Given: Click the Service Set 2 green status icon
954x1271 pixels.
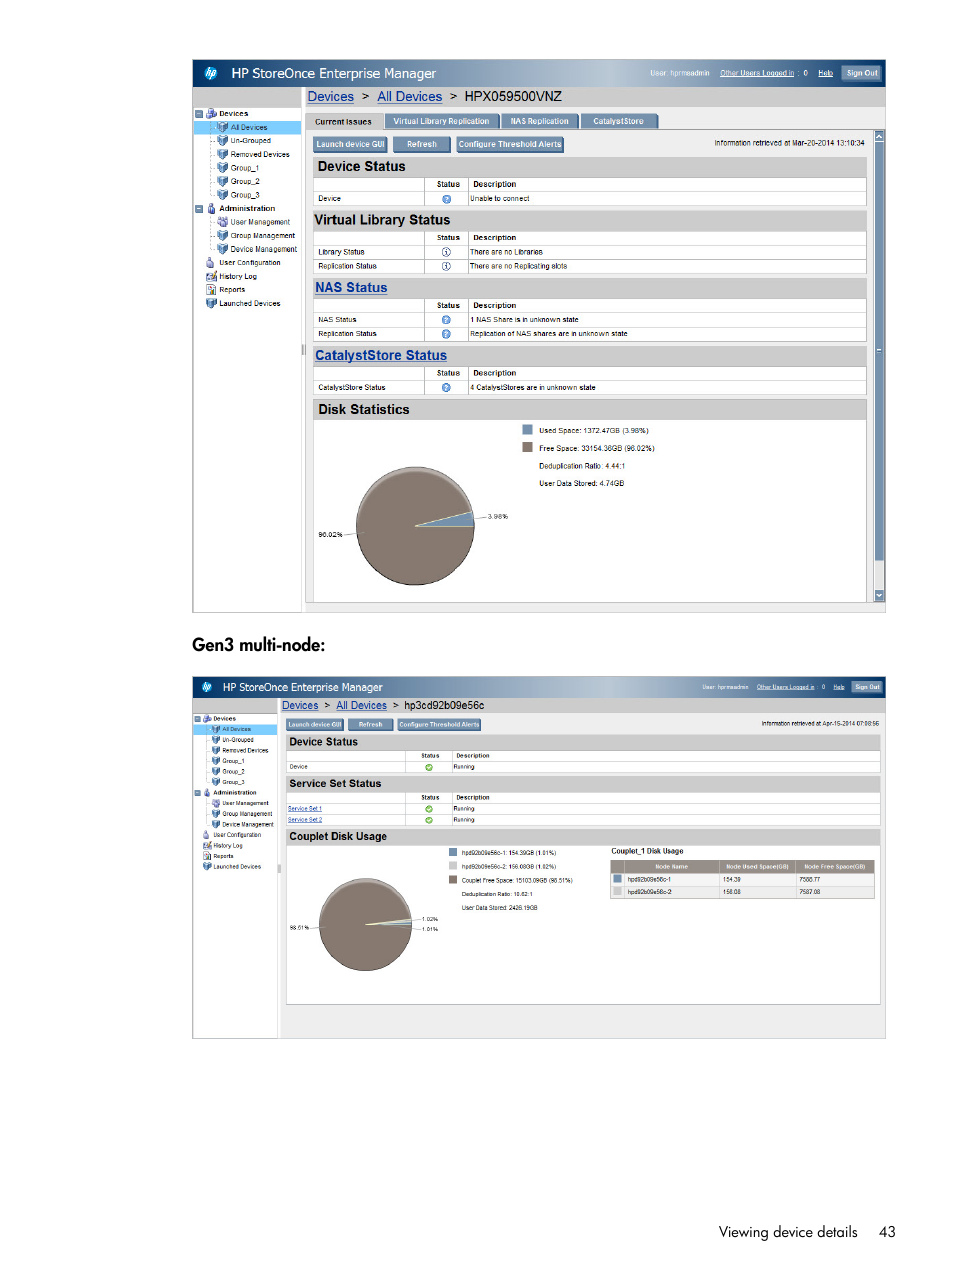Looking at the screenshot, I should [x=429, y=819].
